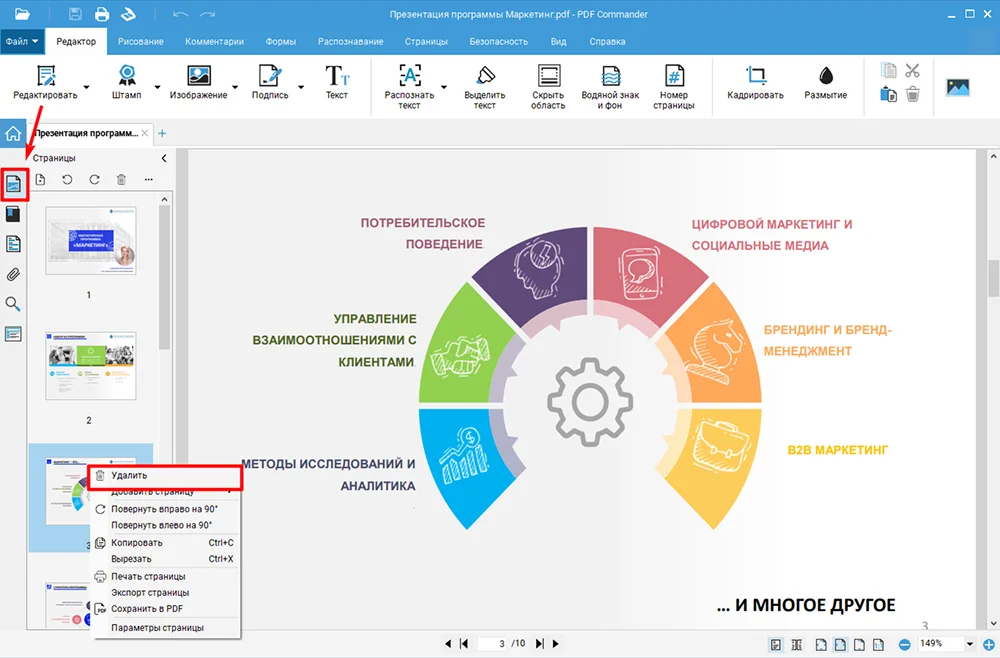Viewport: 1000px width, 658px height.
Task: Choose the Выделить текст highlighter tool
Action: tap(485, 85)
